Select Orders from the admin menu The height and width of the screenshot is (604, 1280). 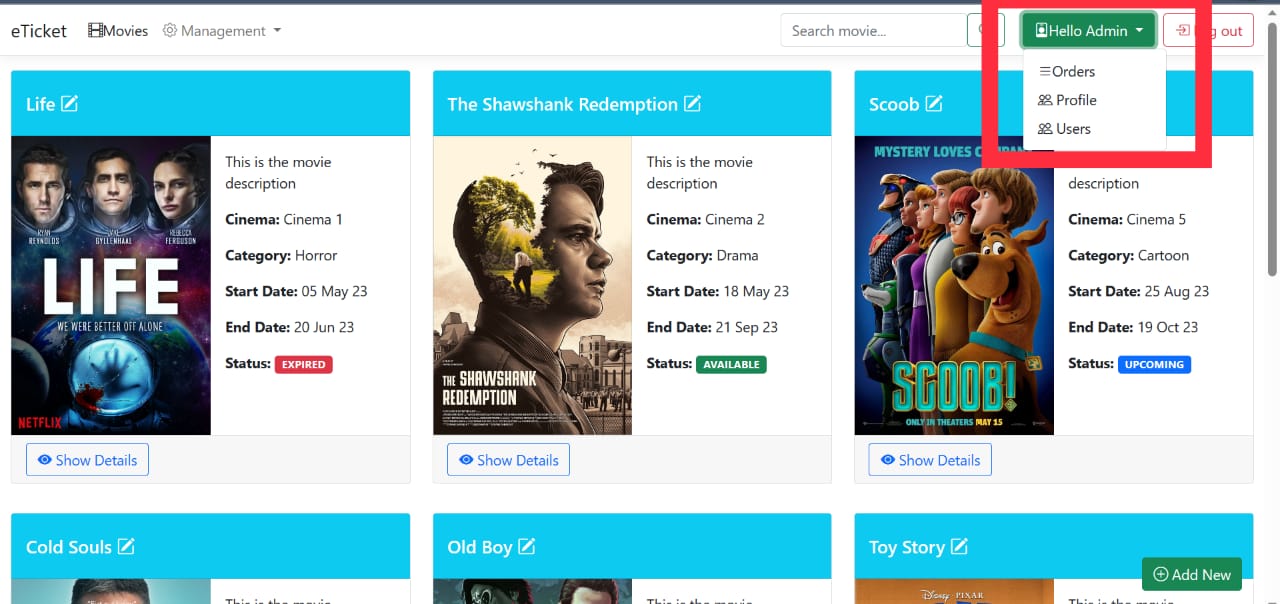coord(1066,71)
